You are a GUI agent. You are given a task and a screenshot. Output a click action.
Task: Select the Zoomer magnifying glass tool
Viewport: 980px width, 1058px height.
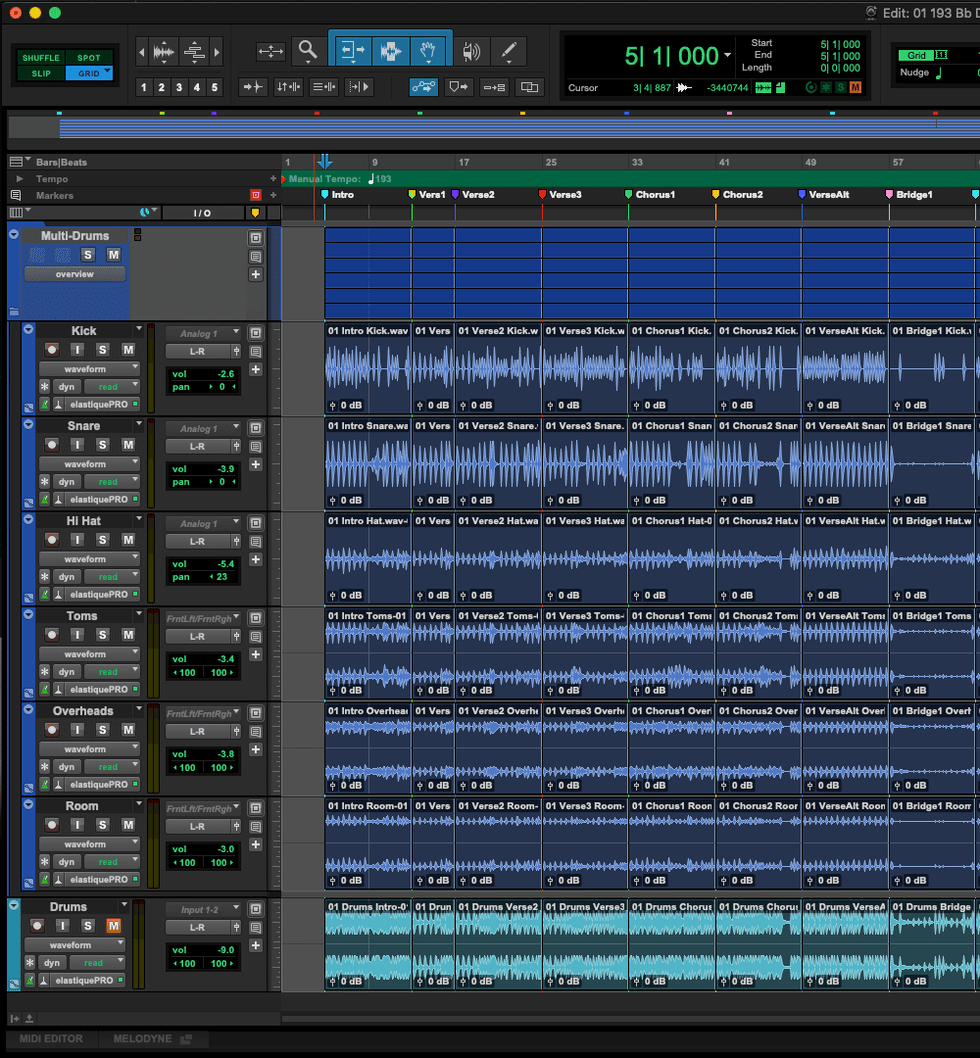307,51
